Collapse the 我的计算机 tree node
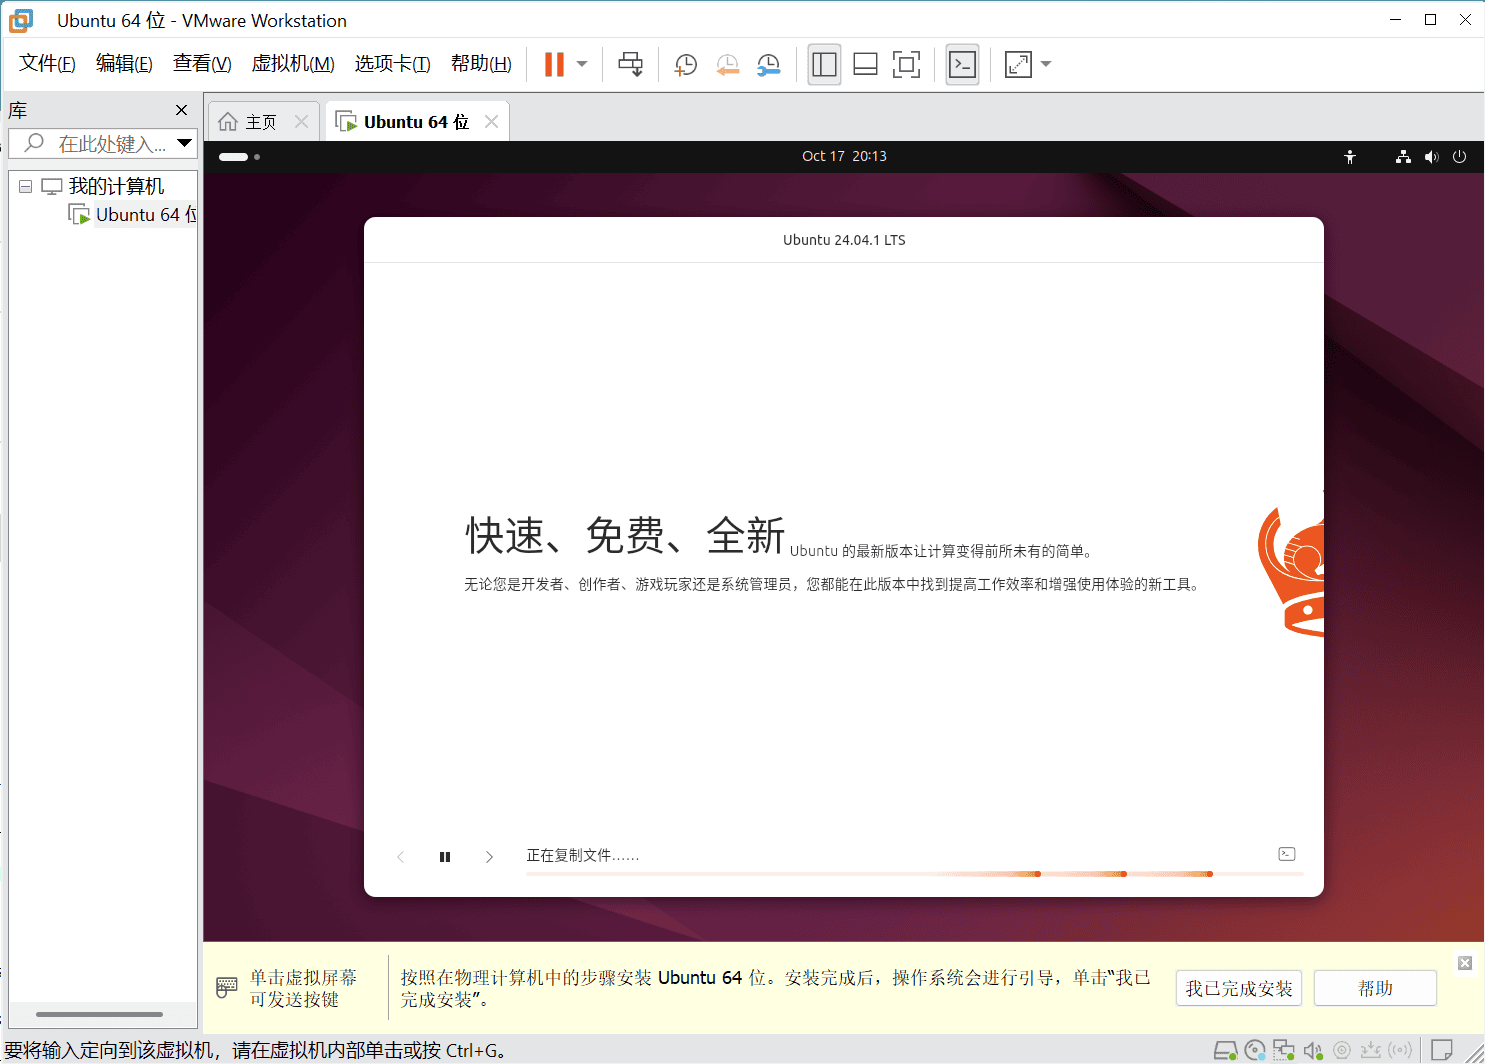This screenshot has height=1064, width=1485. pyautogui.click(x=25, y=186)
